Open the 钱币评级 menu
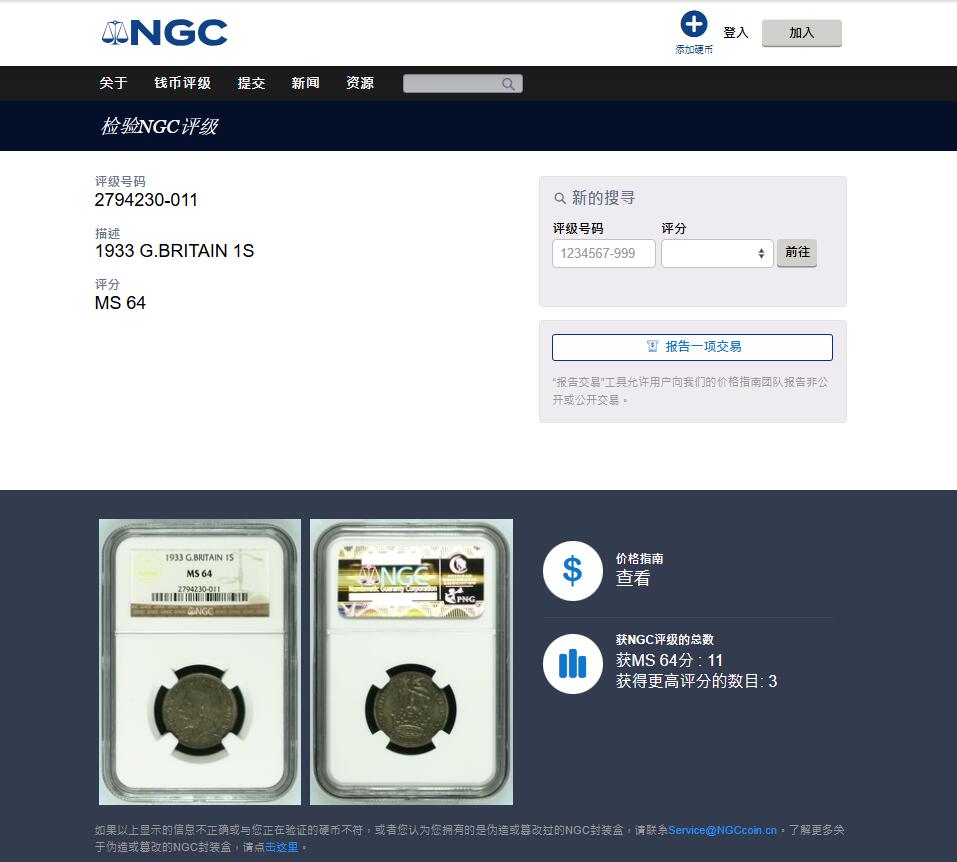The width and height of the screenshot is (957, 862). pyautogui.click(x=182, y=83)
